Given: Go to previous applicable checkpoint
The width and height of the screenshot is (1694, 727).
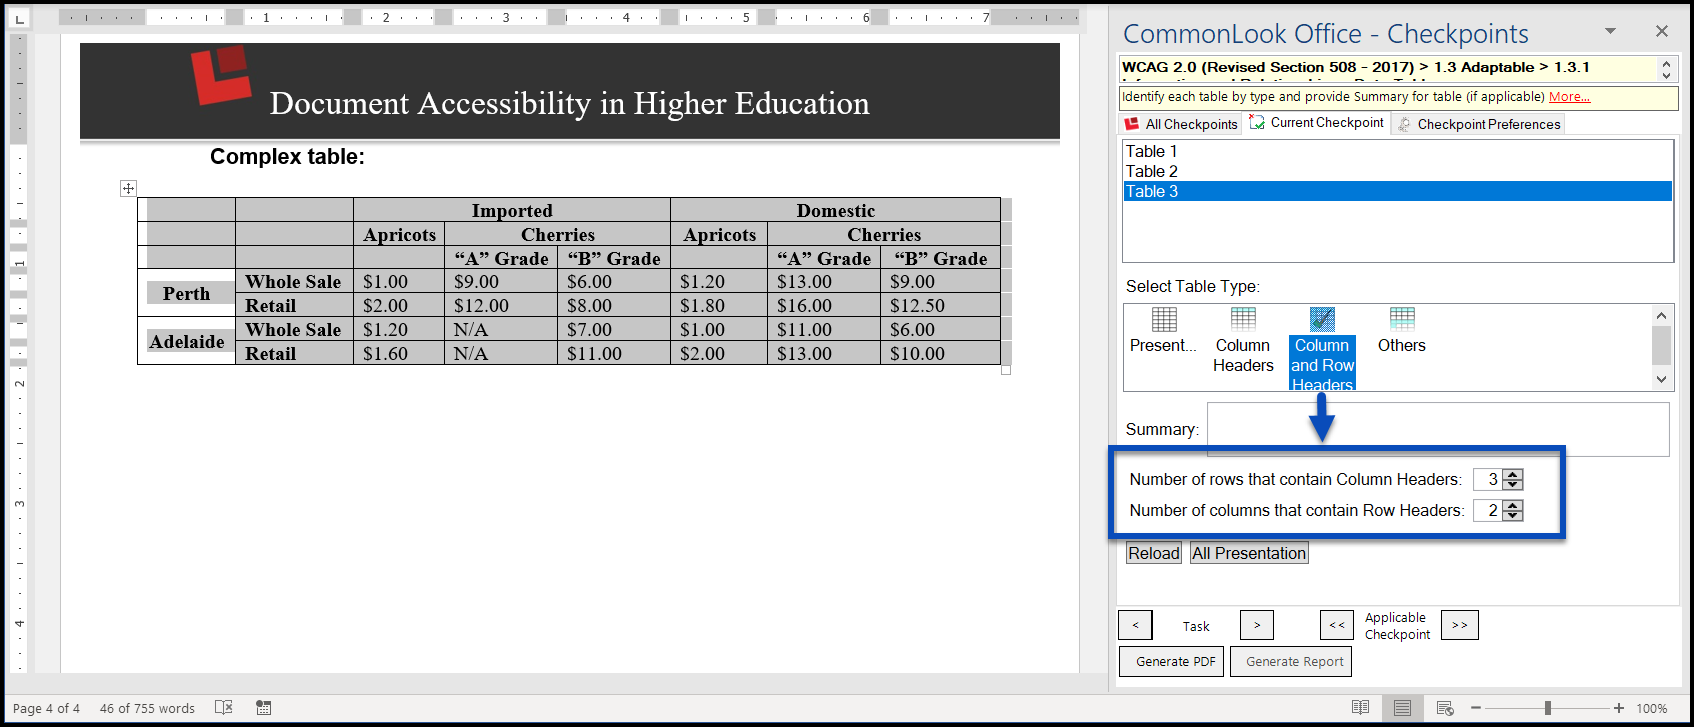Looking at the screenshot, I should click(1337, 625).
